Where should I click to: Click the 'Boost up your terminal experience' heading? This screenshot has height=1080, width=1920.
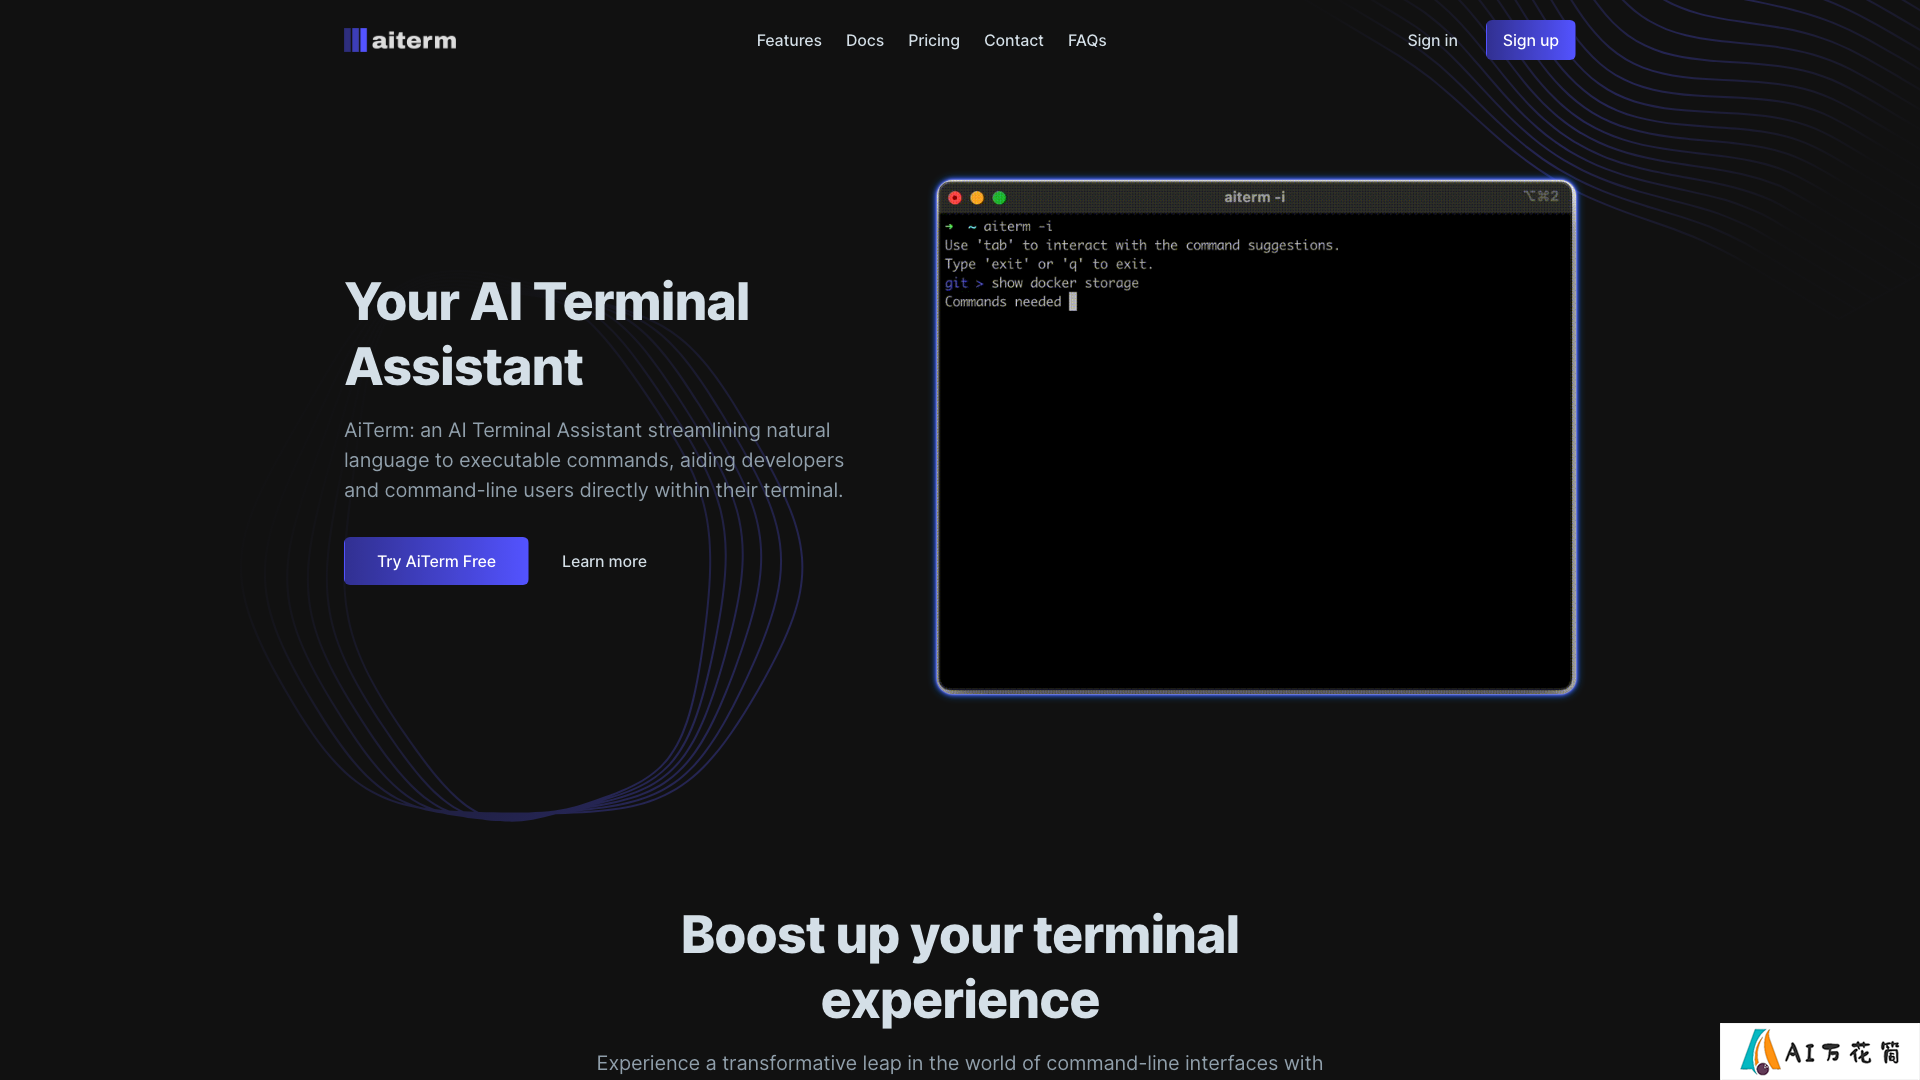point(960,967)
